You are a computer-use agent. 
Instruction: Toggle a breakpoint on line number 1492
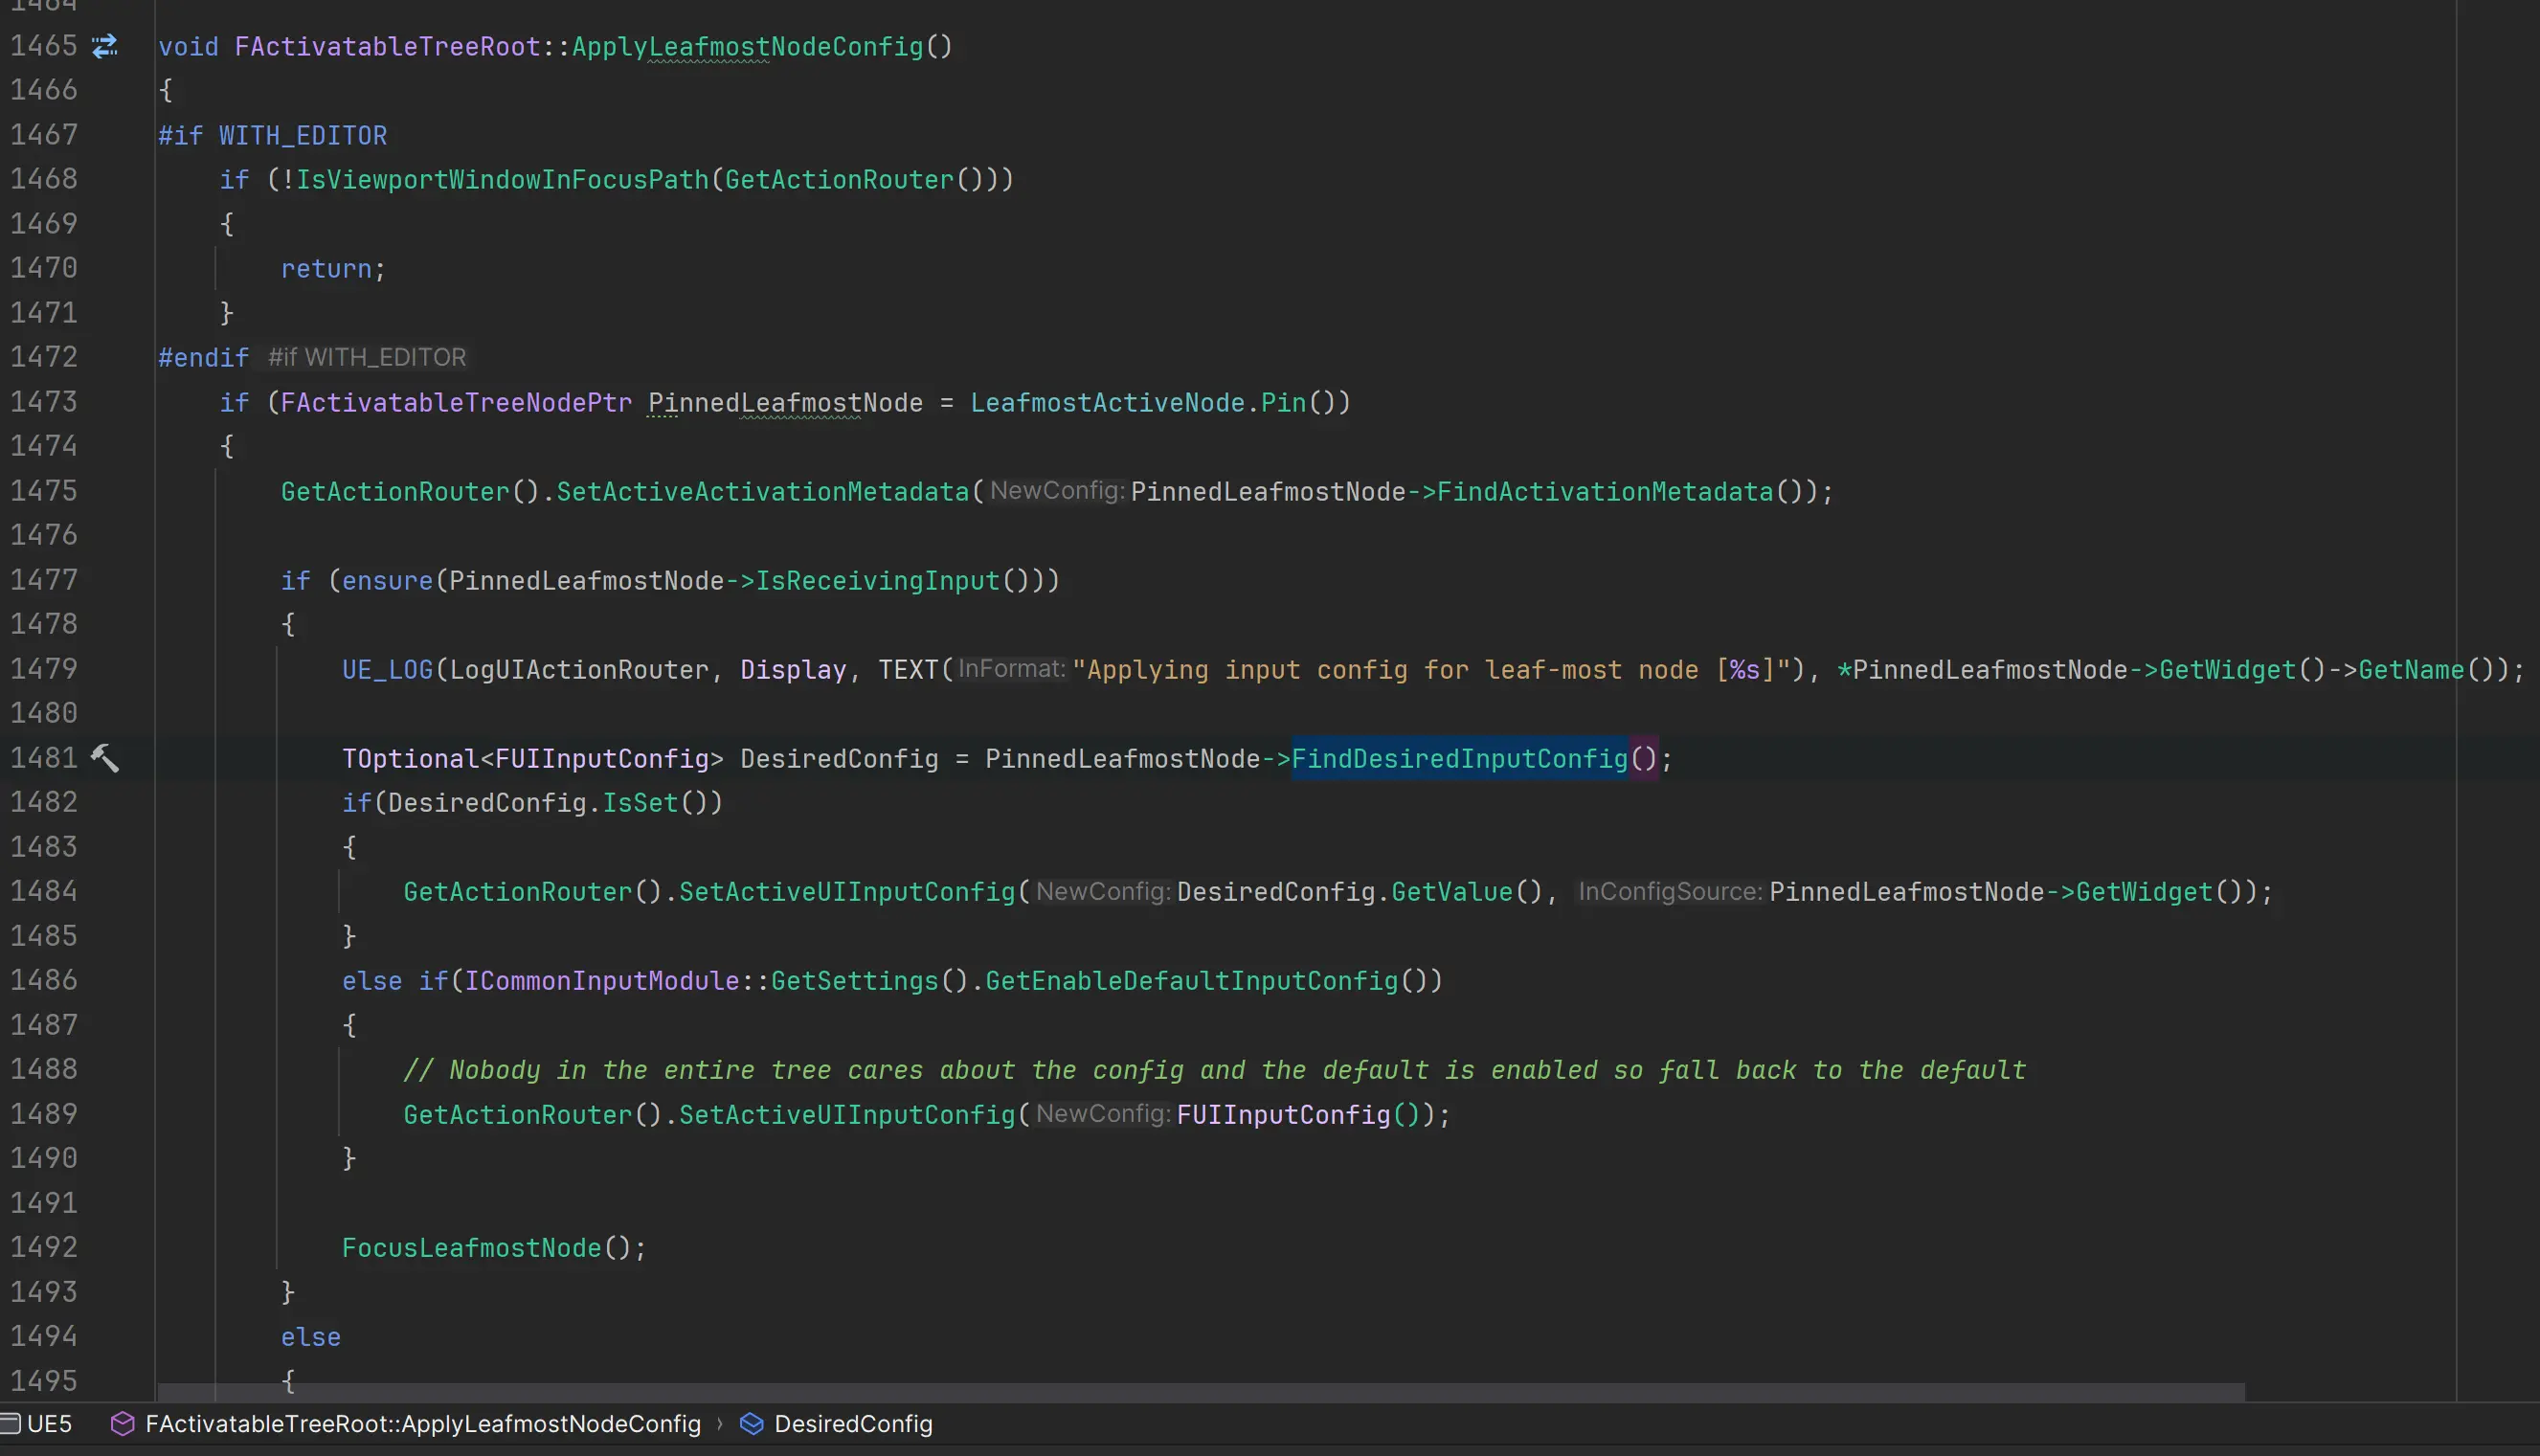pyautogui.click(x=44, y=1247)
